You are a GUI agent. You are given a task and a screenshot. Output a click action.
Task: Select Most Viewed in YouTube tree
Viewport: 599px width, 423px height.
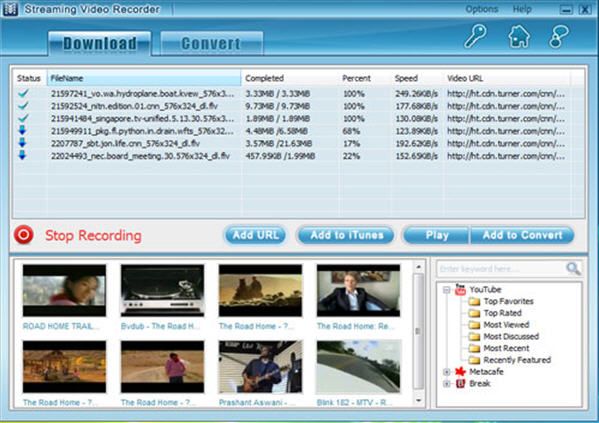pos(506,325)
